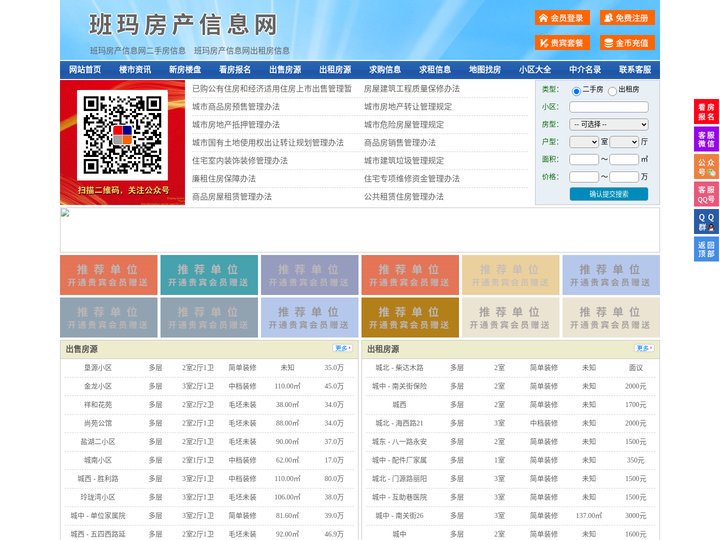
Task: Click the minimum 面积 input field
Action: 584,159
